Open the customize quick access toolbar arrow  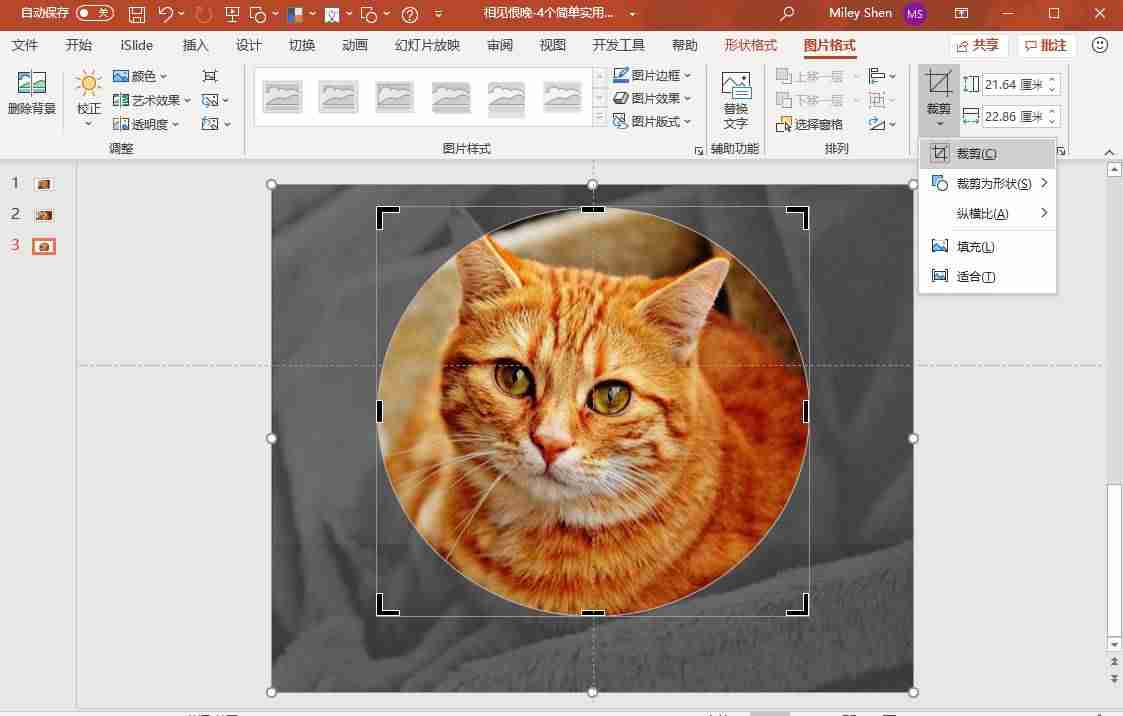coord(438,14)
